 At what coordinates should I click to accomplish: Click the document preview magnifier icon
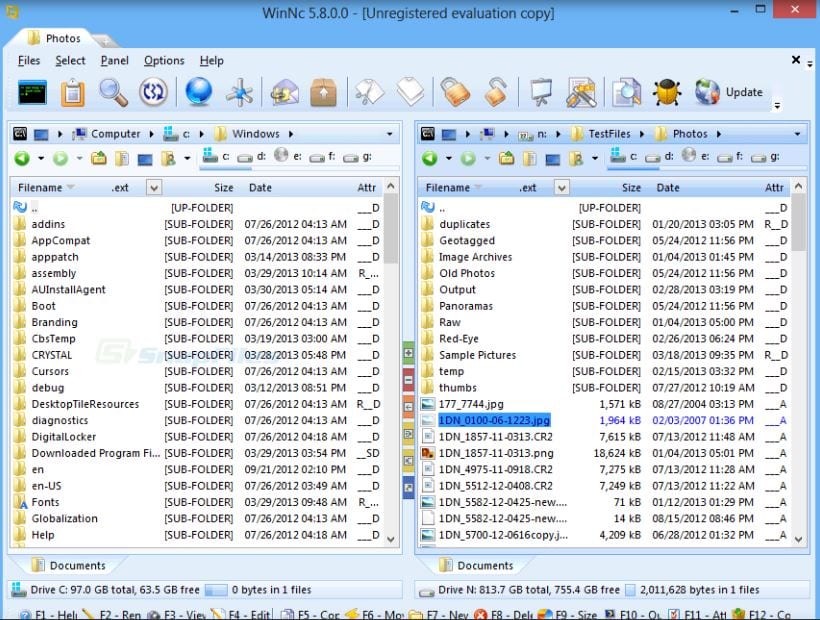(627, 93)
